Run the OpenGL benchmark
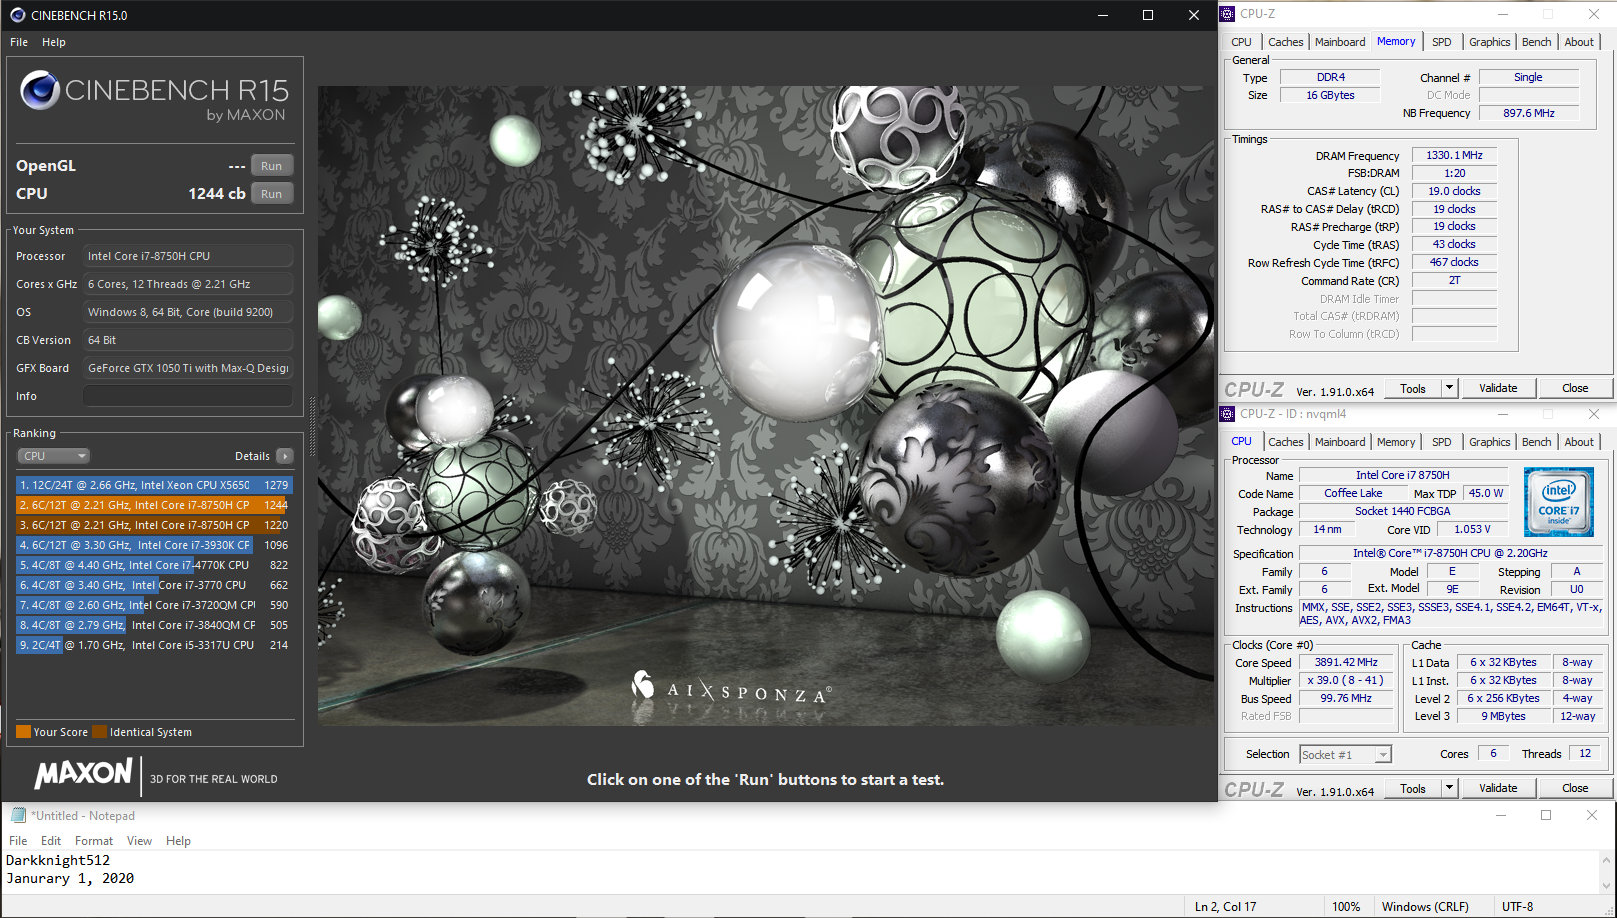Image resolution: width=1617 pixels, height=918 pixels. click(x=272, y=166)
